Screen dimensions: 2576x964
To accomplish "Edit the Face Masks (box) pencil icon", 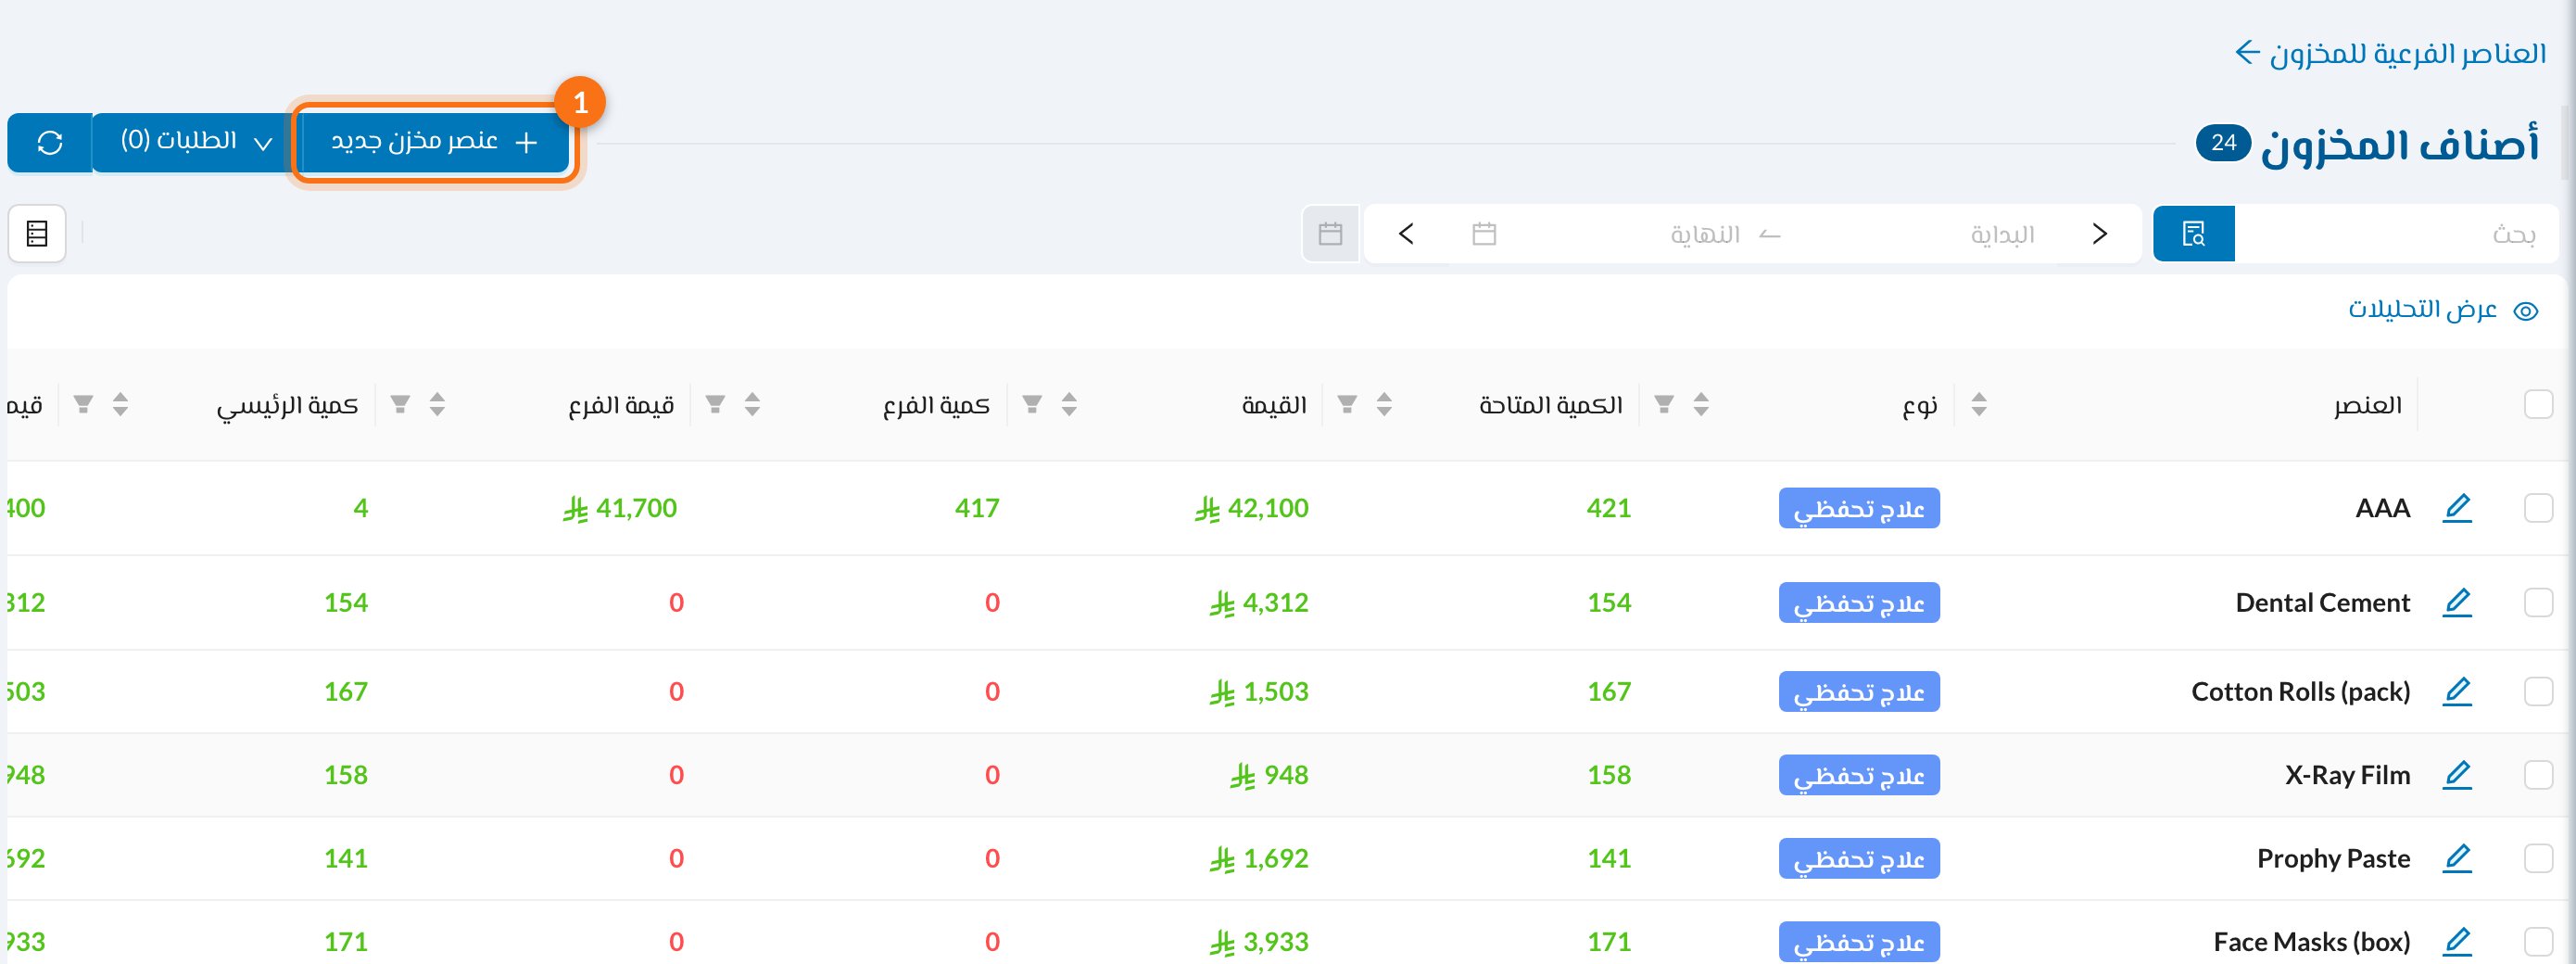I will pos(2457,942).
